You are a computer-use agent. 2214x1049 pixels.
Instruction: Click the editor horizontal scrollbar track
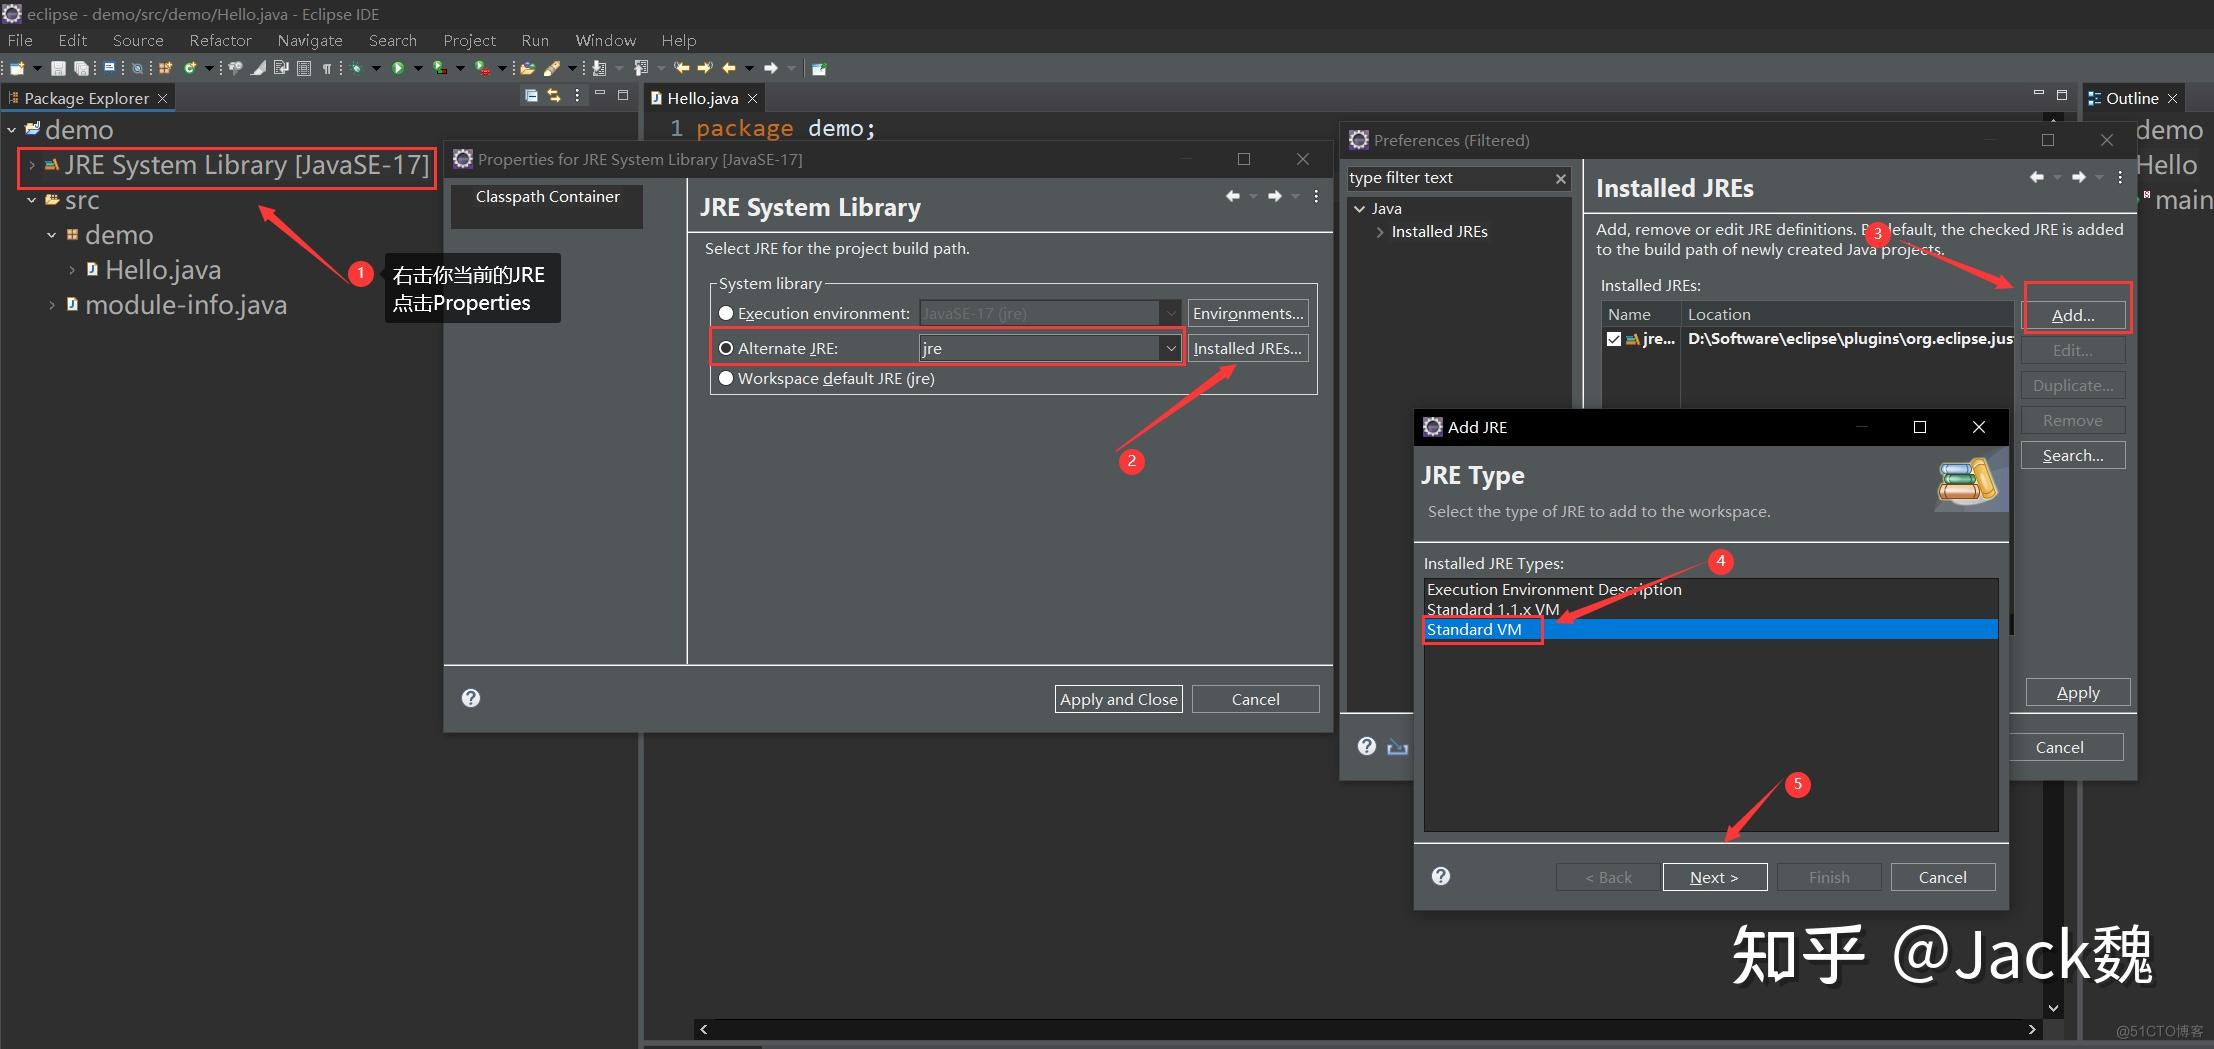pos(1366,1029)
